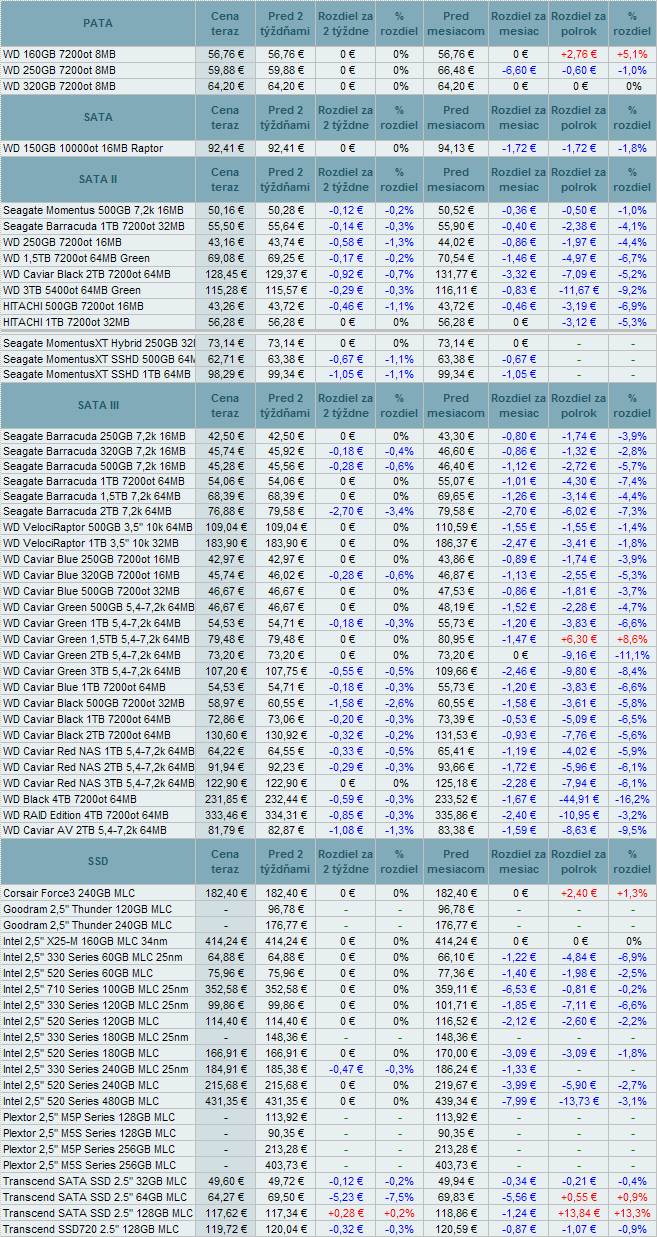The height and width of the screenshot is (1237, 657).
Task: Click the +6,30 € half-year difference
Action: pyautogui.click(x=578, y=639)
